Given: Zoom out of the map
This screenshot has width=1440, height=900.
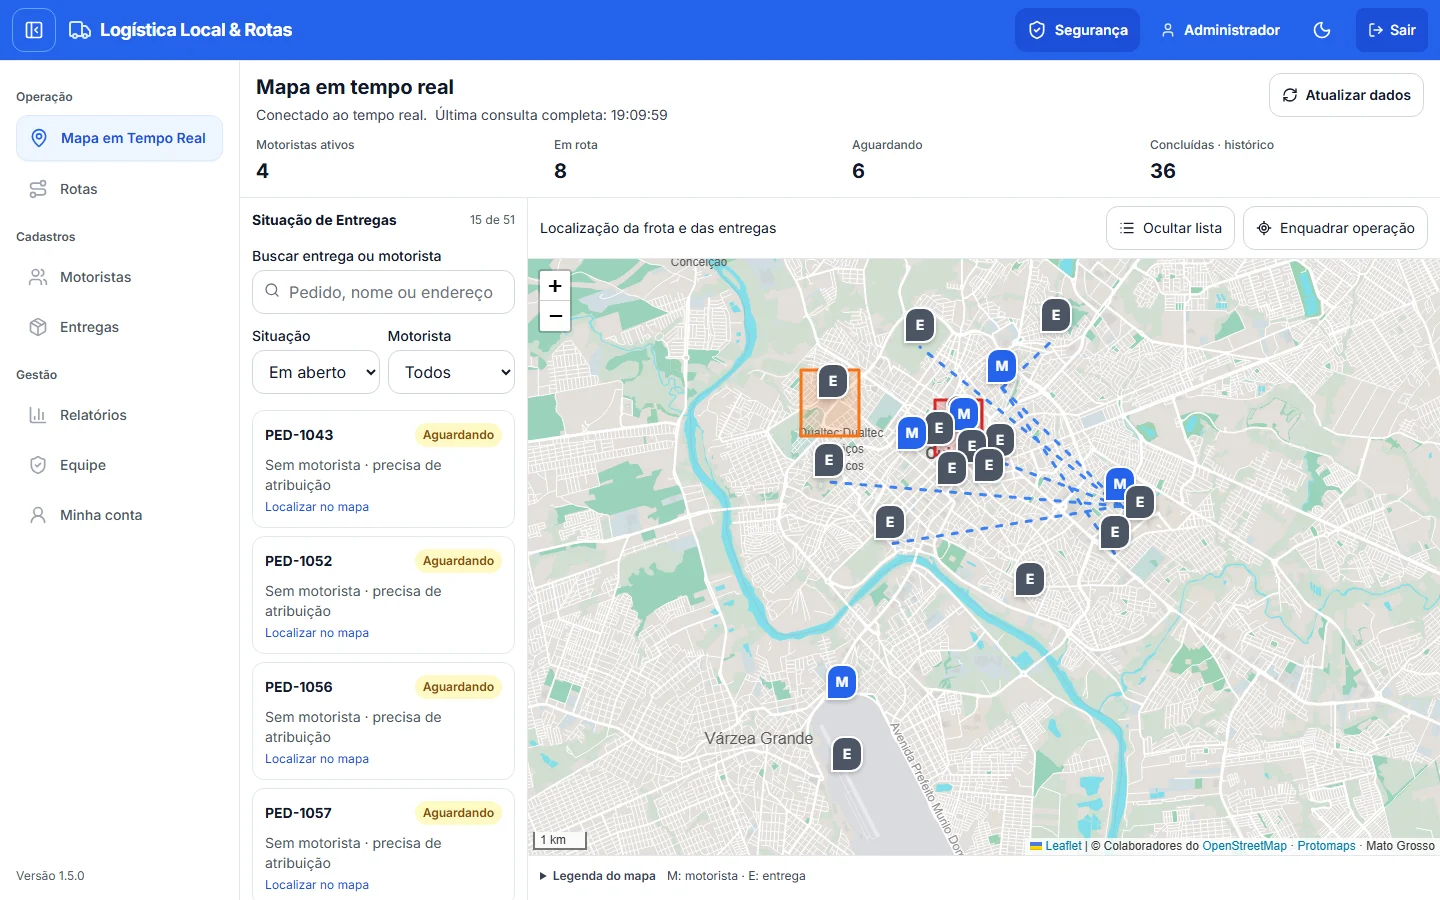Looking at the screenshot, I should click(555, 316).
